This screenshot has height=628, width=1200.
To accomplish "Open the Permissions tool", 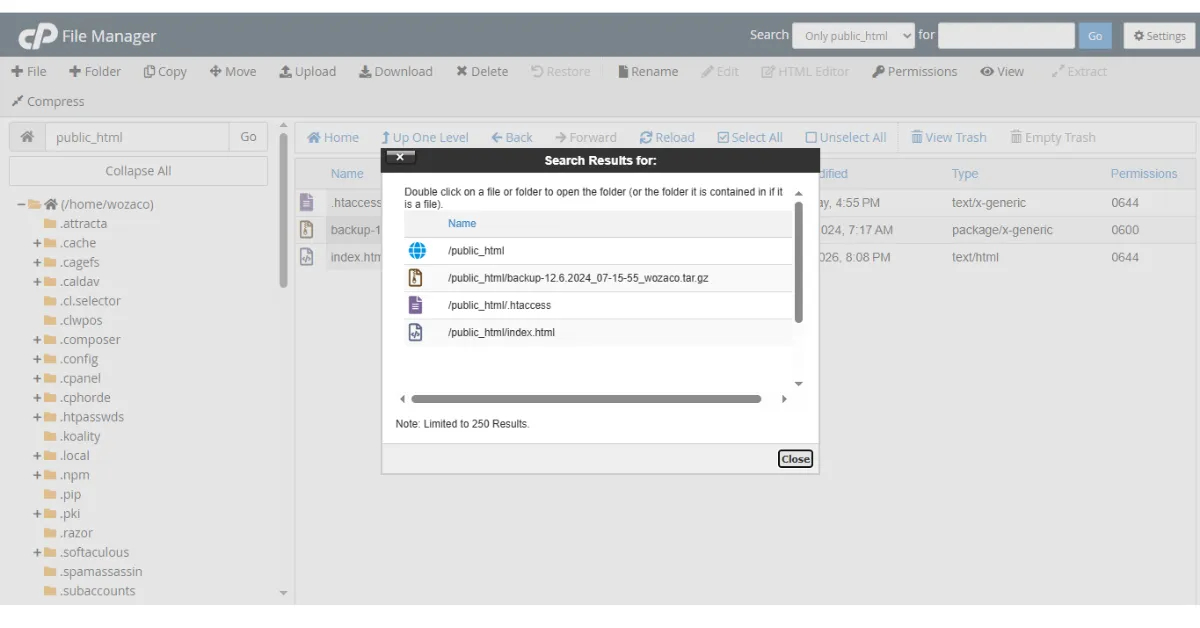I will (x=915, y=71).
